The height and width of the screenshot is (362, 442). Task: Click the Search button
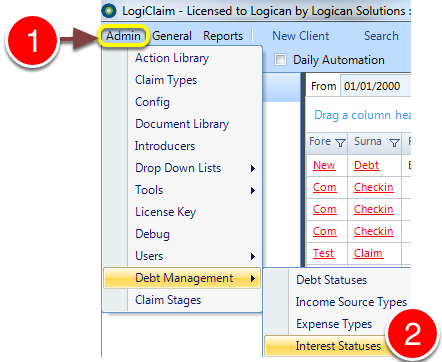[x=381, y=36]
